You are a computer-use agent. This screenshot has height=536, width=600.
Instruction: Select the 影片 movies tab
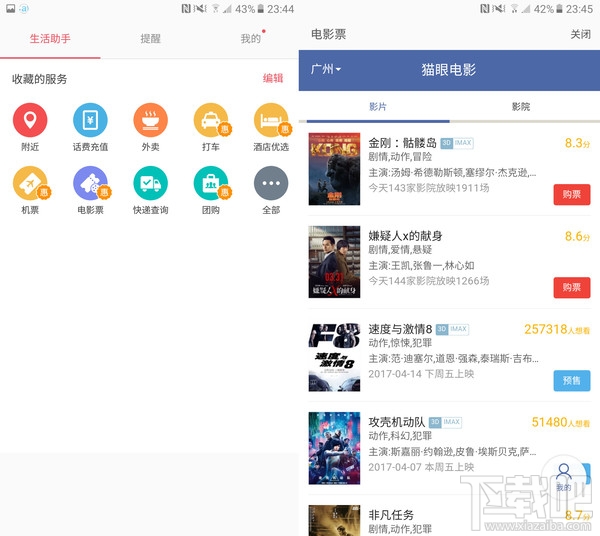coord(378,107)
